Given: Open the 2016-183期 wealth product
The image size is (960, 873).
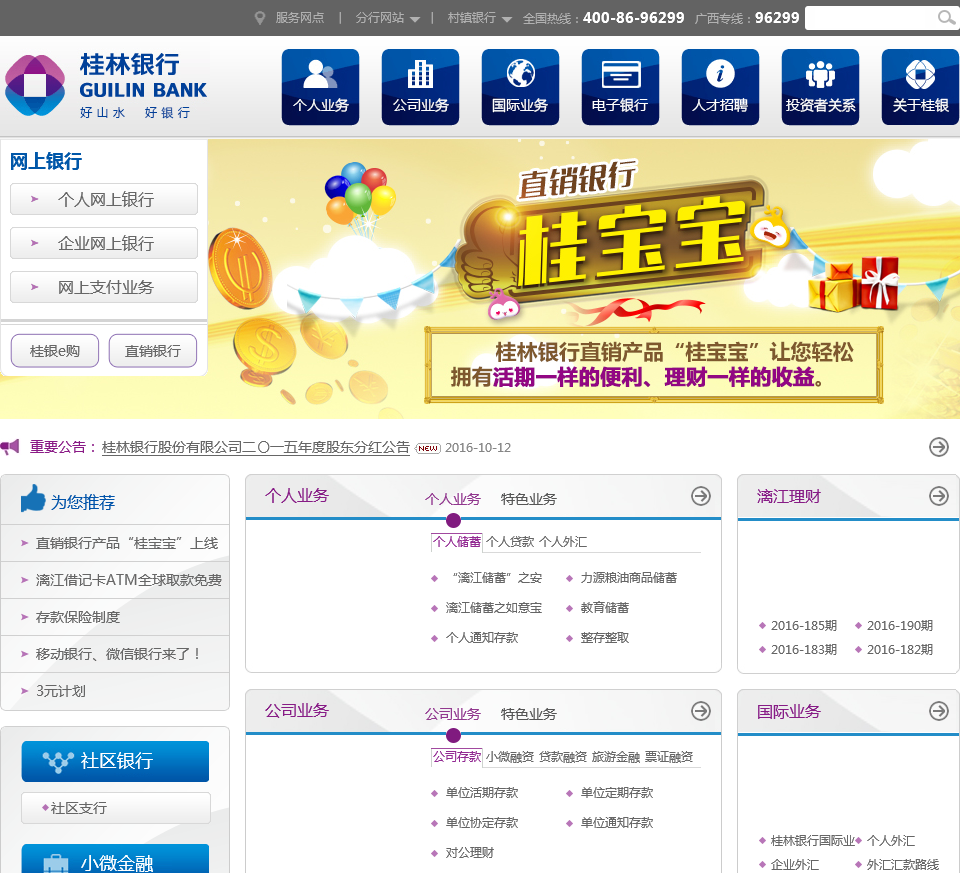Looking at the screenshot, I should tap(804, 650).
